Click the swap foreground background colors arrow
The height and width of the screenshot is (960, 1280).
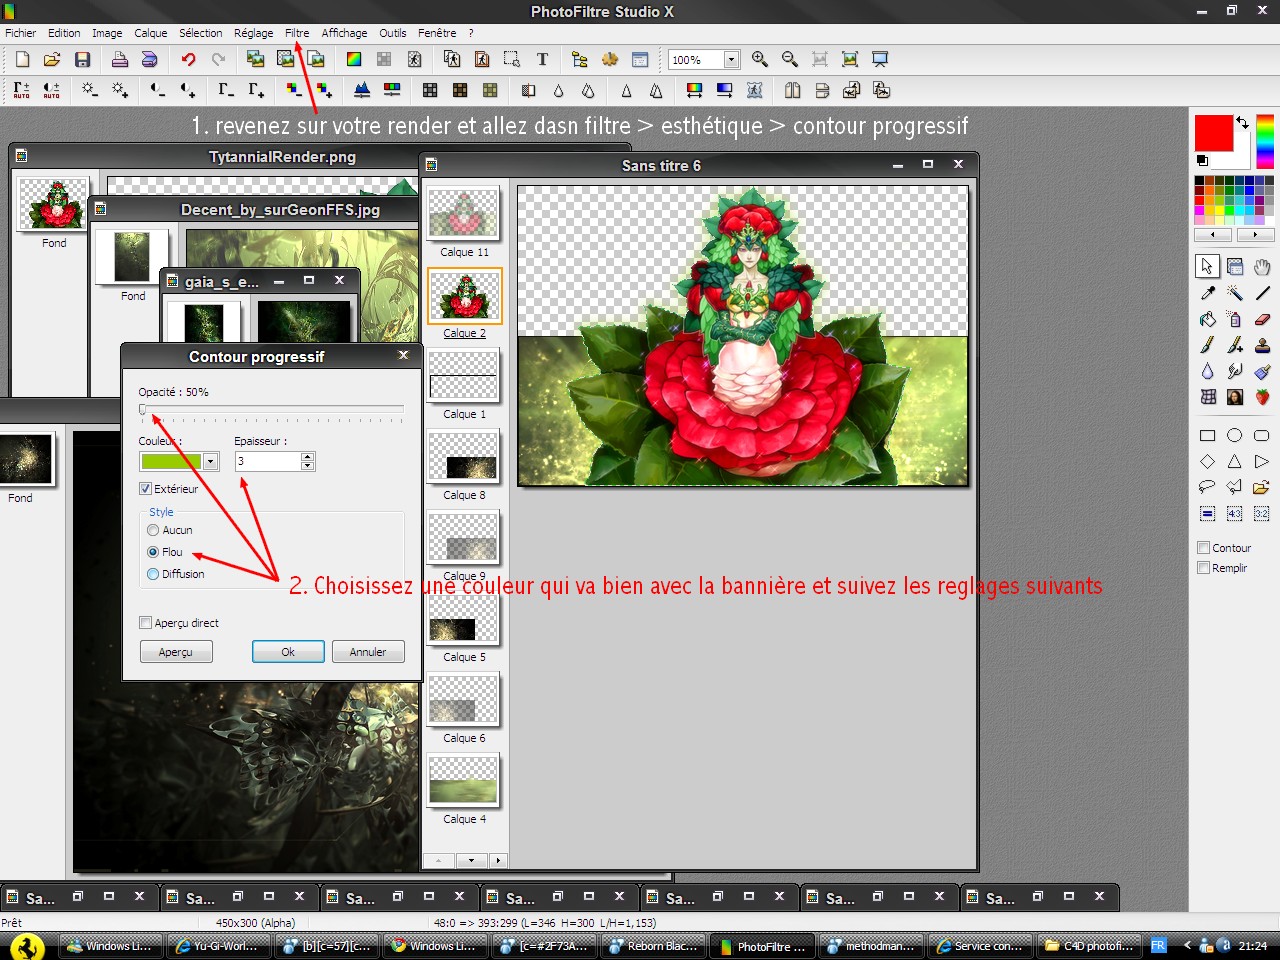(x=1242, y=122)
